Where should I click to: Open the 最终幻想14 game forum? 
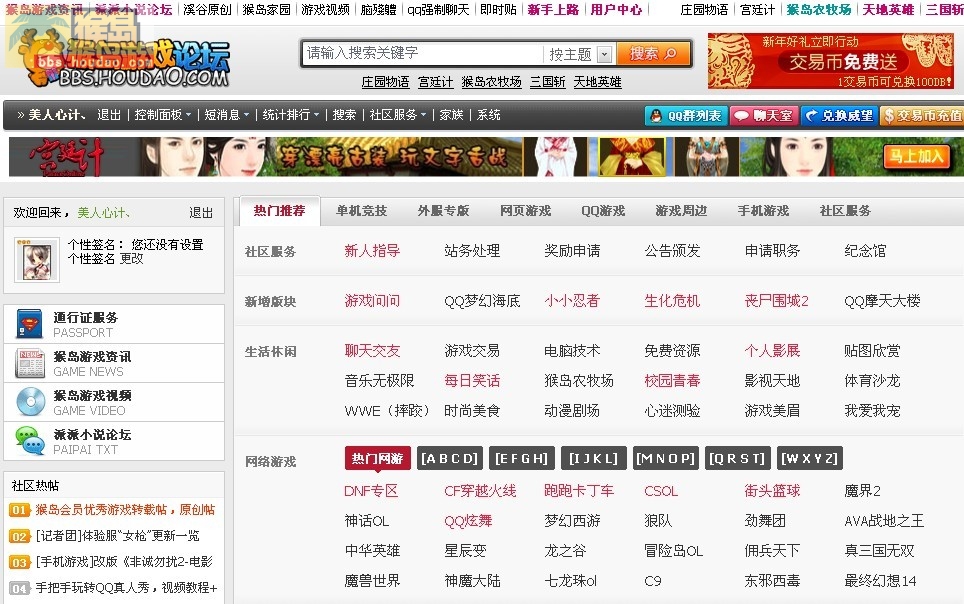click(x=880, y=581)
